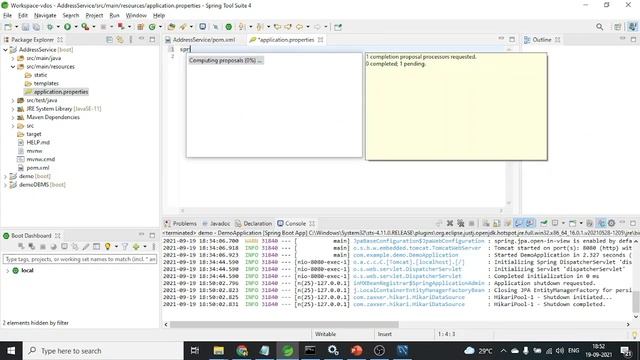Expand src/test/java folder
This screenshot has width=640, height=360.
point(13,100)
